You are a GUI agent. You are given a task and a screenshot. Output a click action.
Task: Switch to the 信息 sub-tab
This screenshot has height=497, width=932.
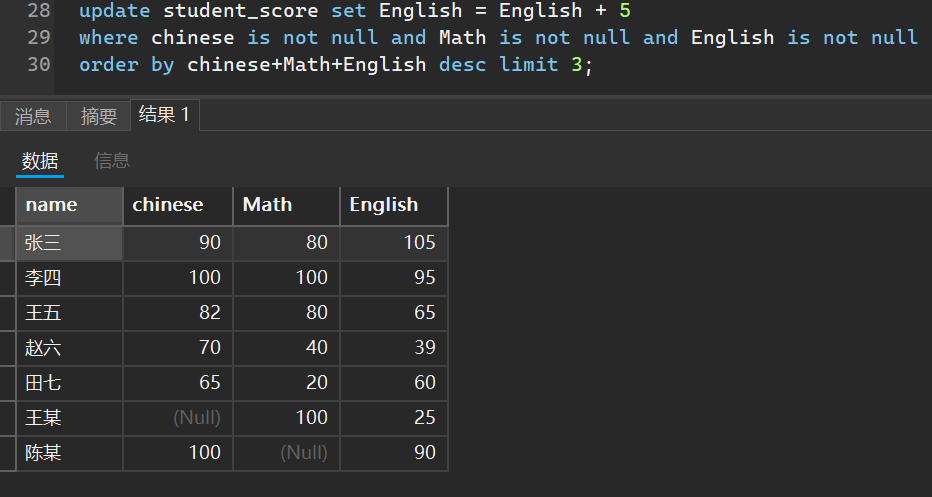[112, 161]
